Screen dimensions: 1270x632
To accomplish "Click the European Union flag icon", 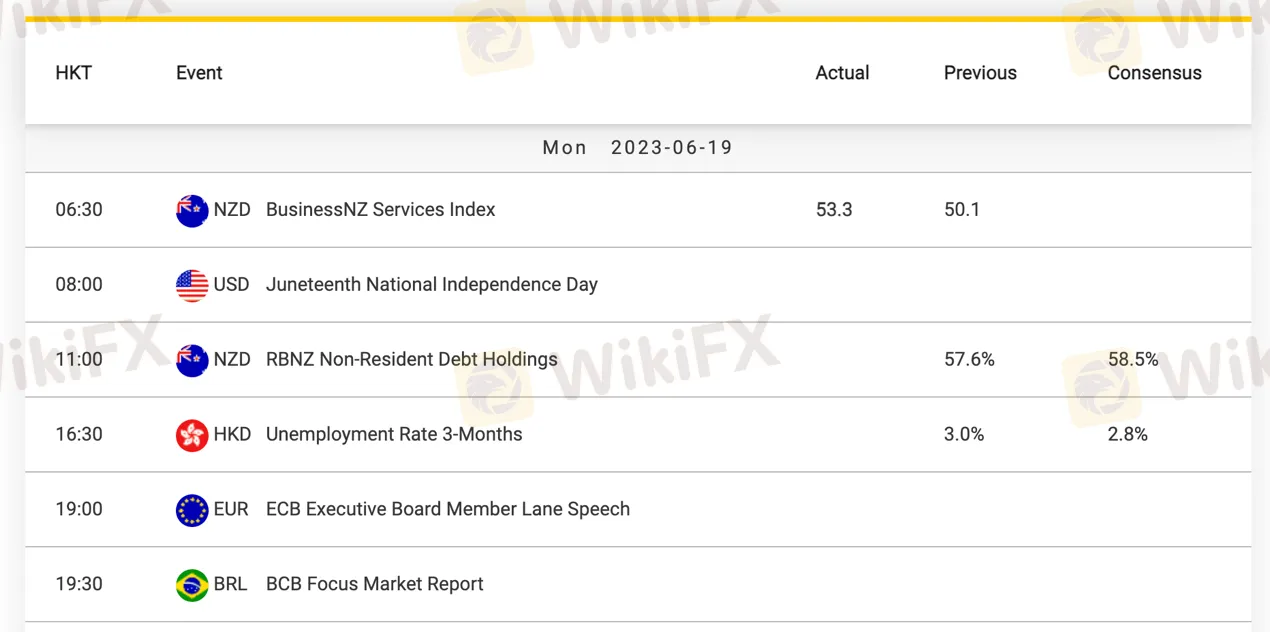I will 192,510.
